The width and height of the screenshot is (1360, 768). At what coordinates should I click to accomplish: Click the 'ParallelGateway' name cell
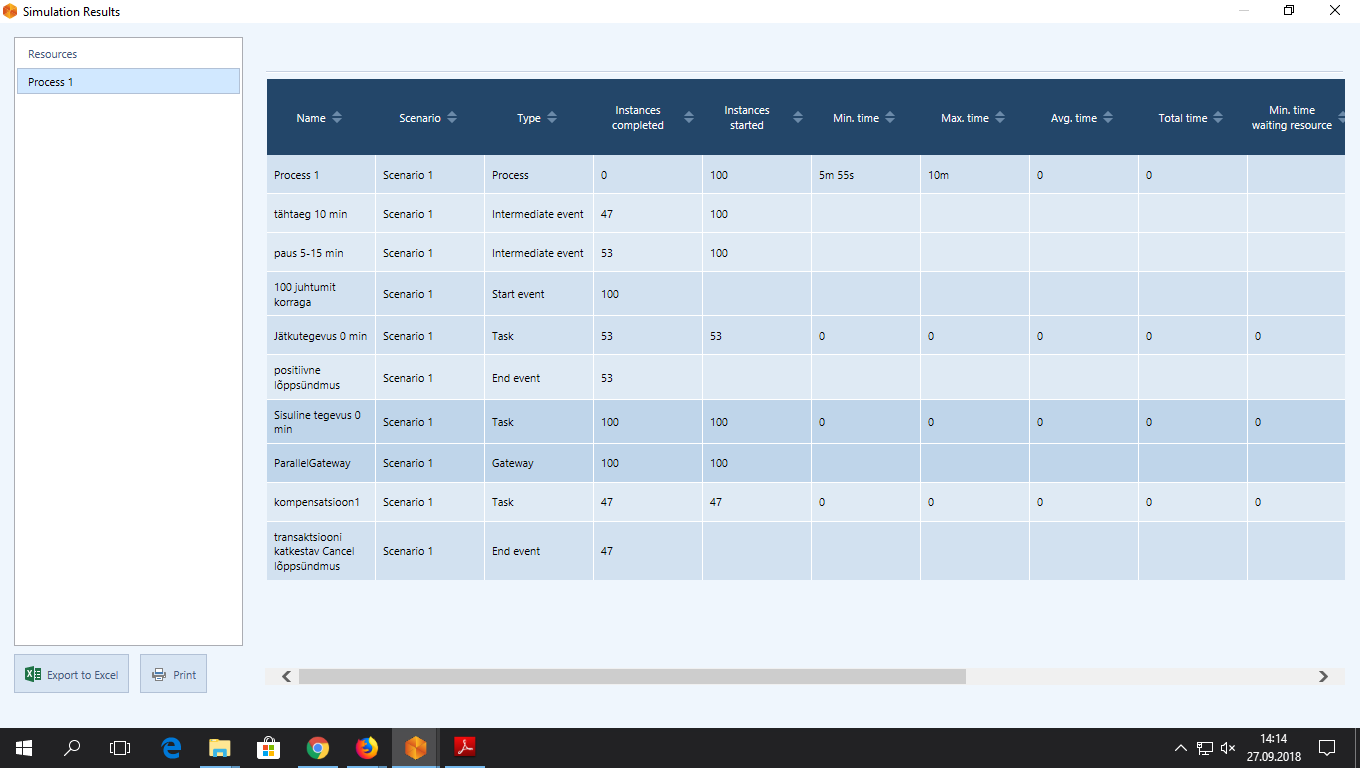(x=321, y=463)
